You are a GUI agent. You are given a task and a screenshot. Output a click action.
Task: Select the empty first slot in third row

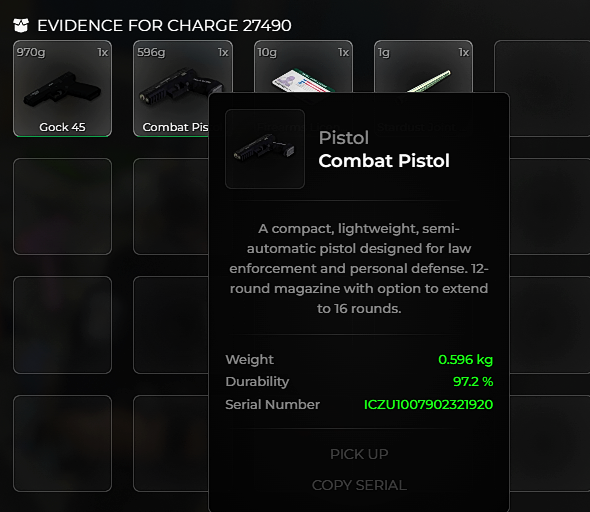(62, 325)
